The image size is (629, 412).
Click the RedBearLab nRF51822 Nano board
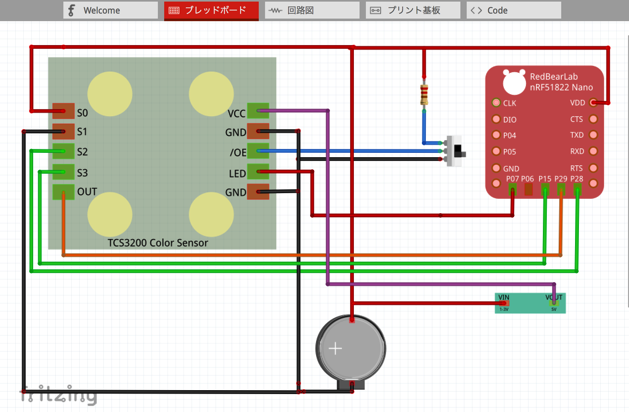[544, 132]
